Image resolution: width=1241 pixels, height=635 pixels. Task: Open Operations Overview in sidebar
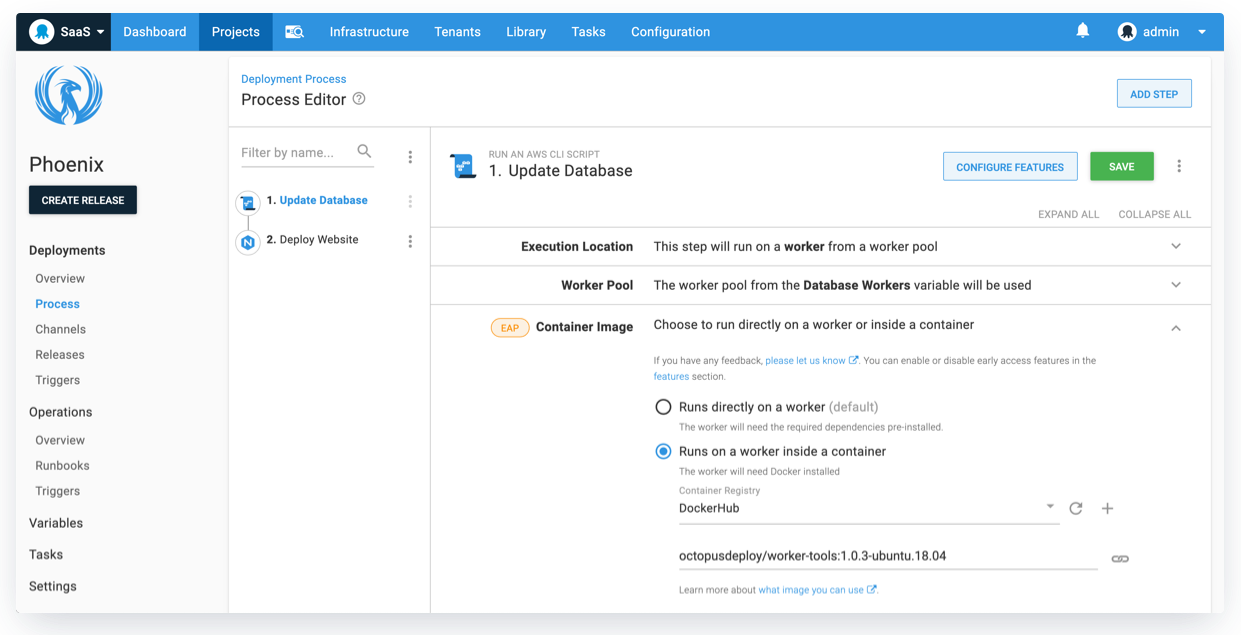pyautogui.click(x=60, y=440)
